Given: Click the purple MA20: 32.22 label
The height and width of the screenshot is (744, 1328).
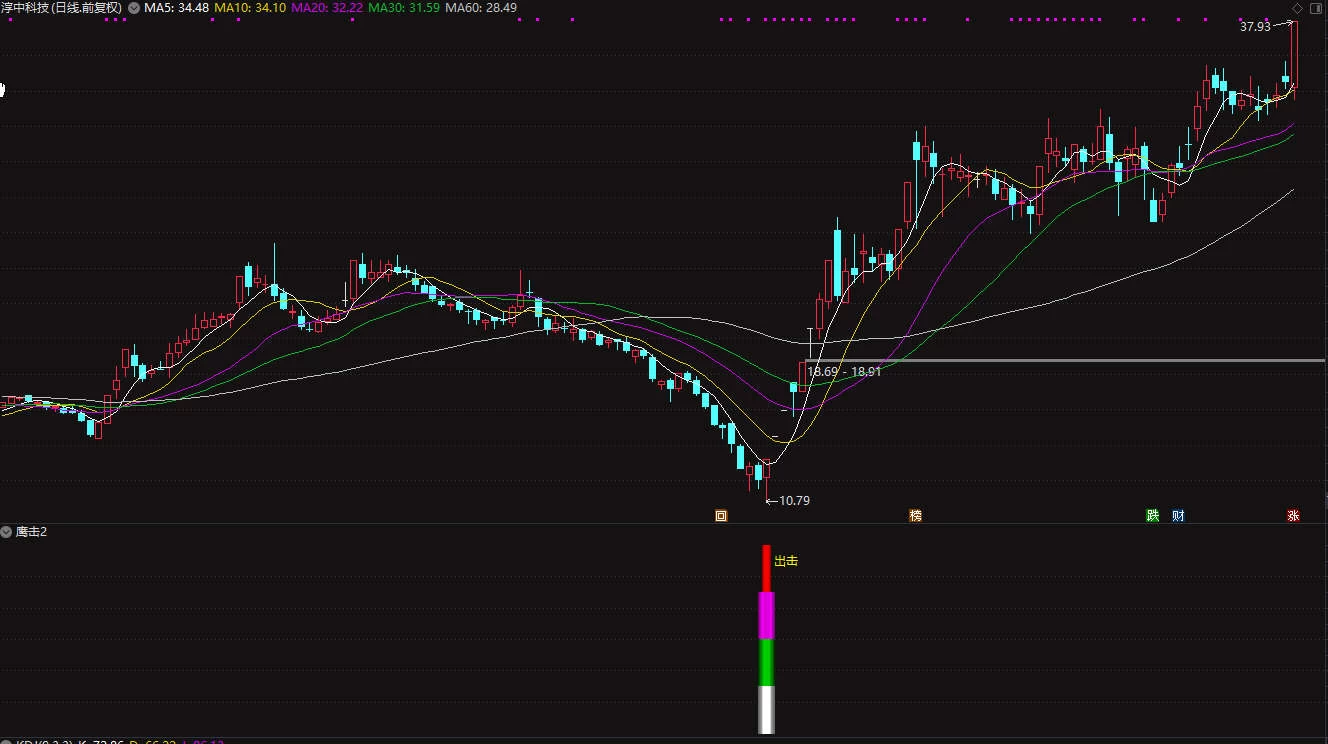Looking at the screenshot, I should coord(327,8).
